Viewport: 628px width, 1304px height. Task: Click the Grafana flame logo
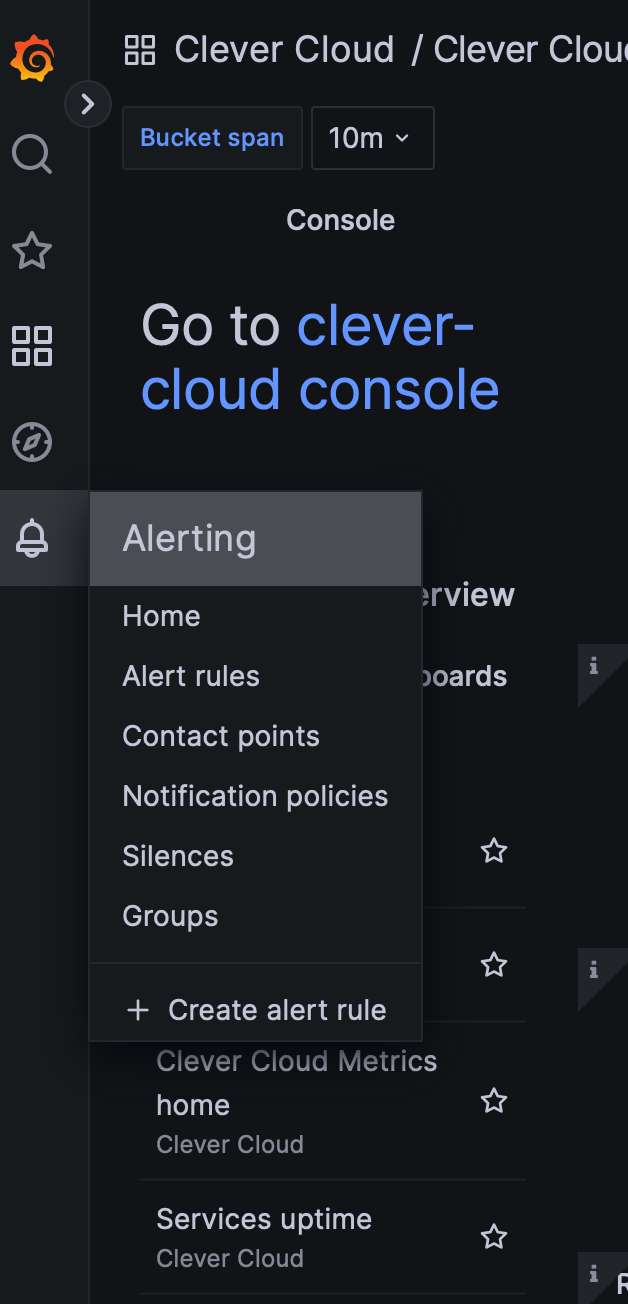click(32, 57)
